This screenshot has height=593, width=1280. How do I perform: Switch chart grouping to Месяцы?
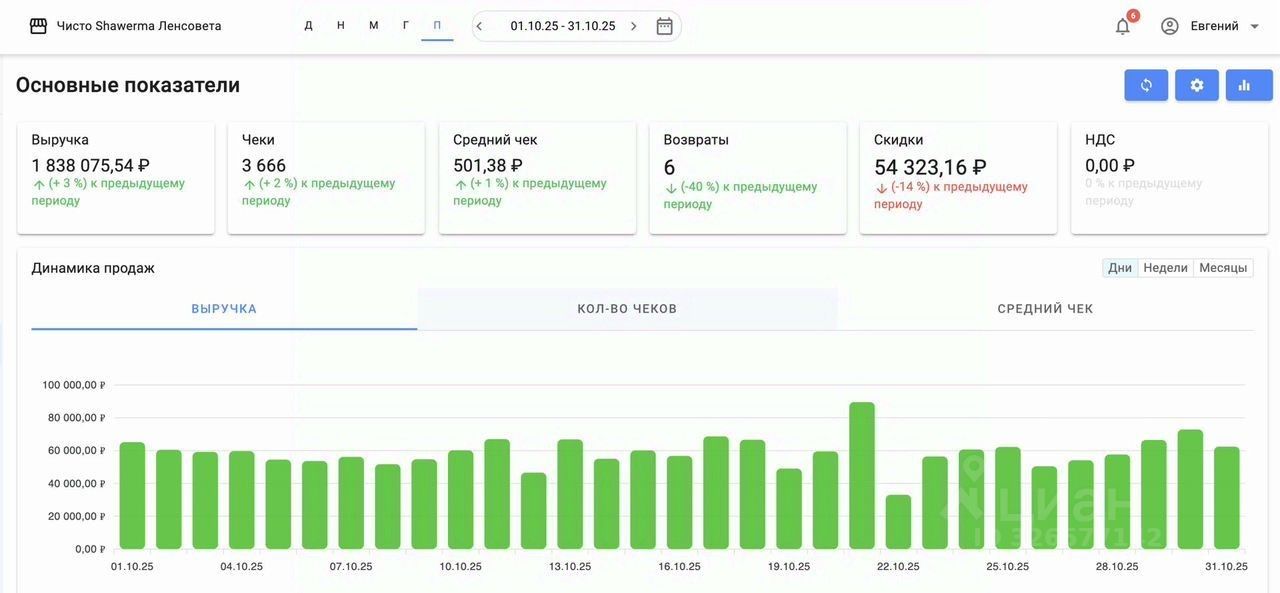pos(1223,268)
